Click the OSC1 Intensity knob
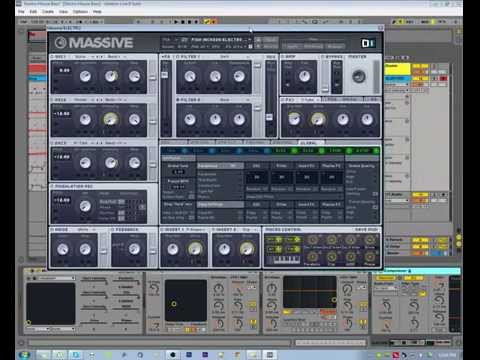The height and width of the screenshot is (360, 480). tap(111, 76)
